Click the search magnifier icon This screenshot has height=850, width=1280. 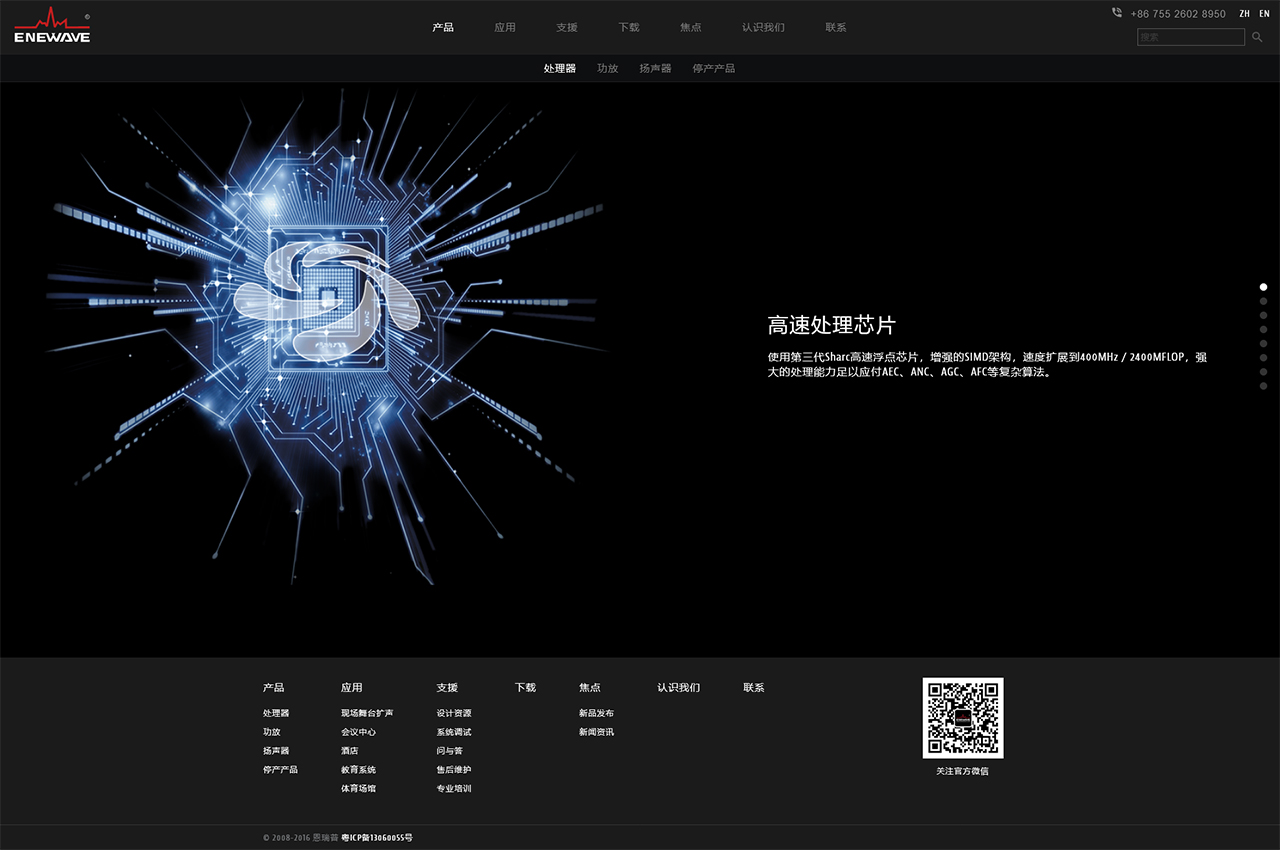[x=1257, y=37]
